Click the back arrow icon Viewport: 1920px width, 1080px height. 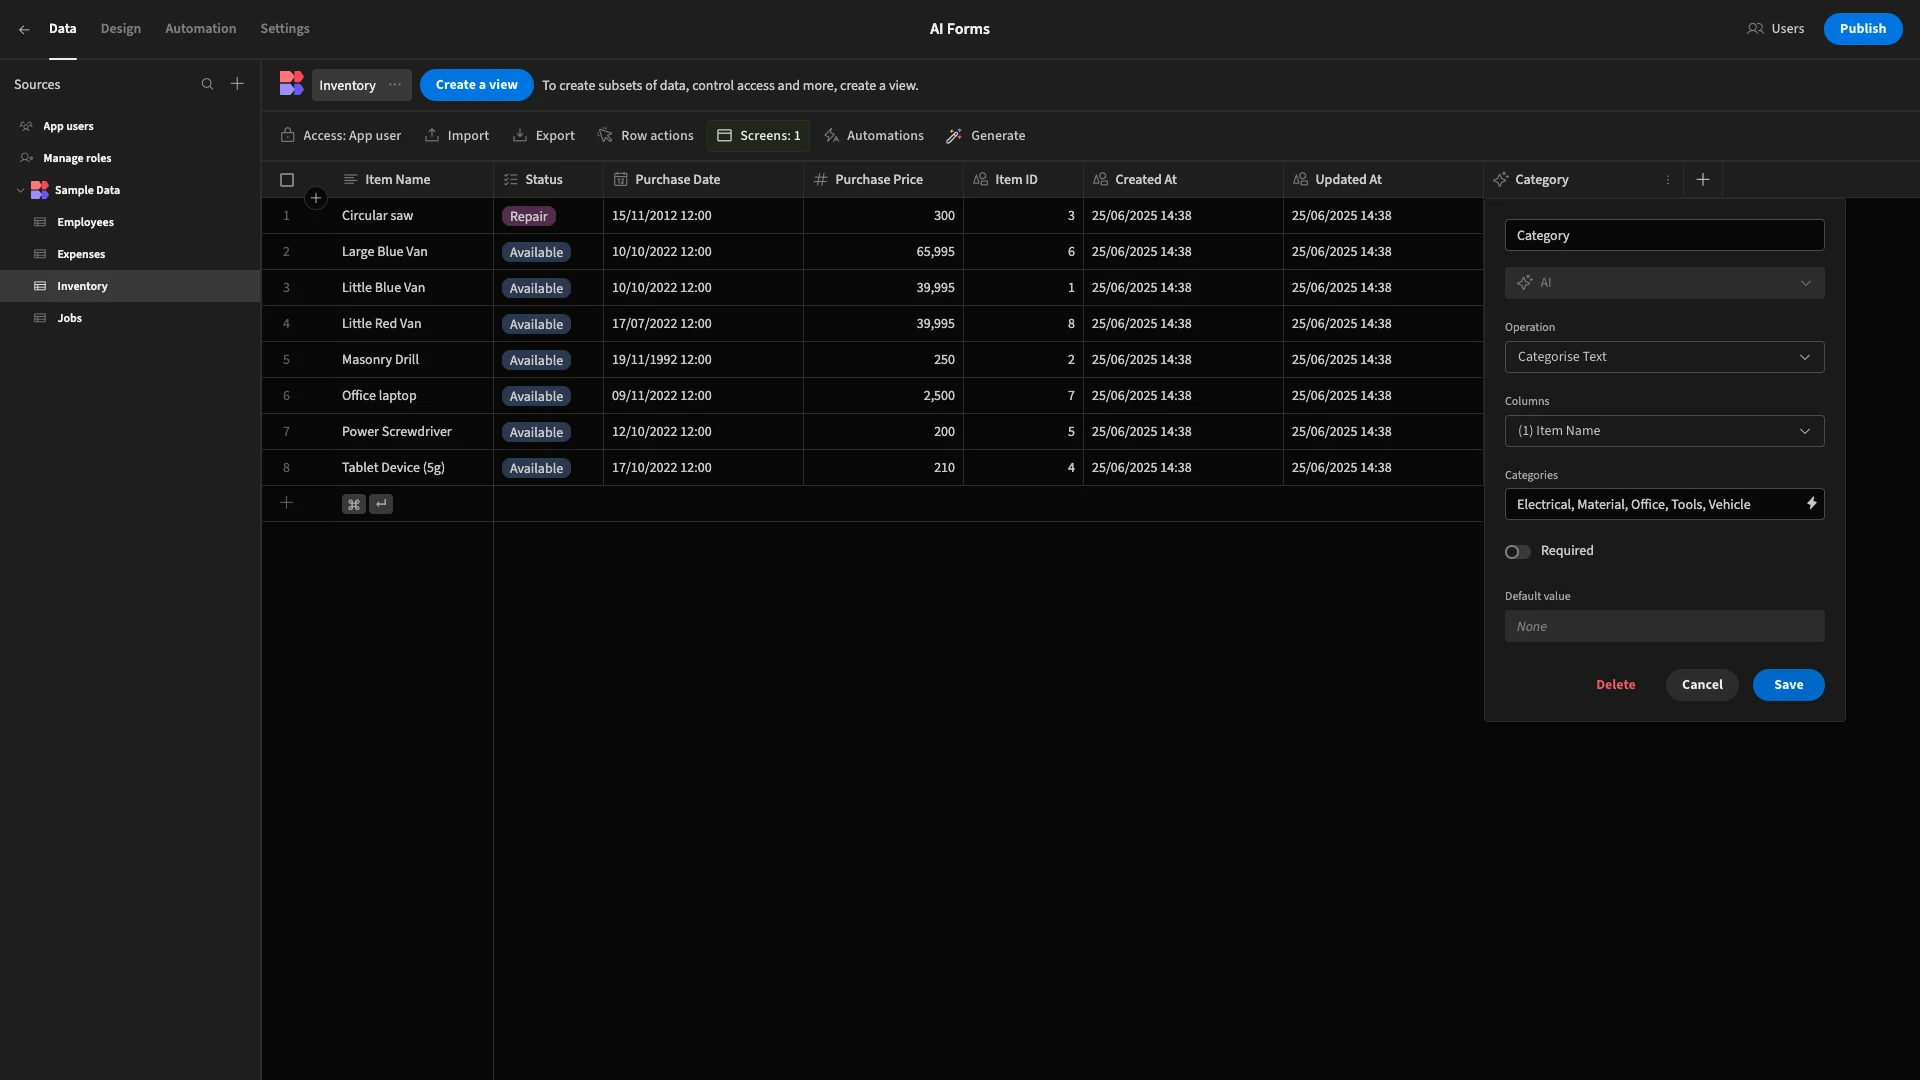pos(24,29)
